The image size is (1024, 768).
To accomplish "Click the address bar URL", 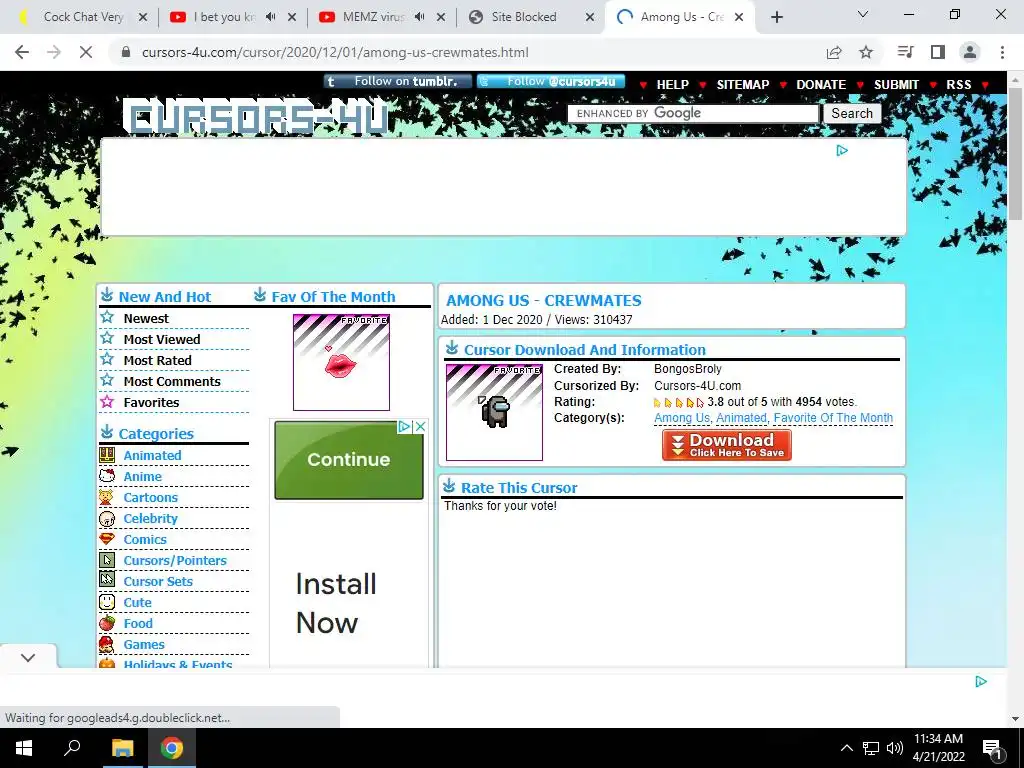I will [335, 52].
